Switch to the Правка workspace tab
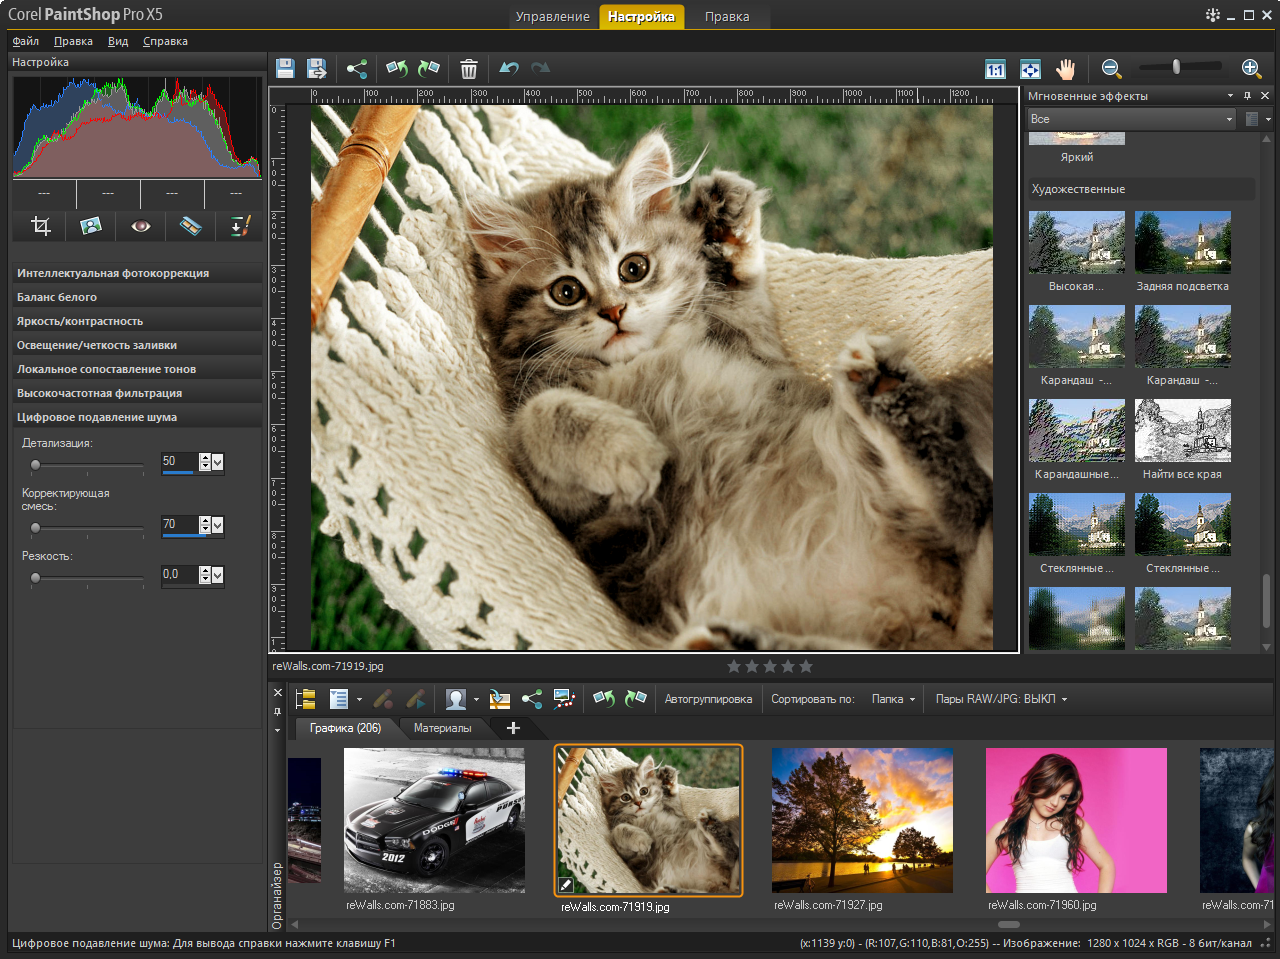Viewport: 1280px width, 959px height. [x=727, y=16]
